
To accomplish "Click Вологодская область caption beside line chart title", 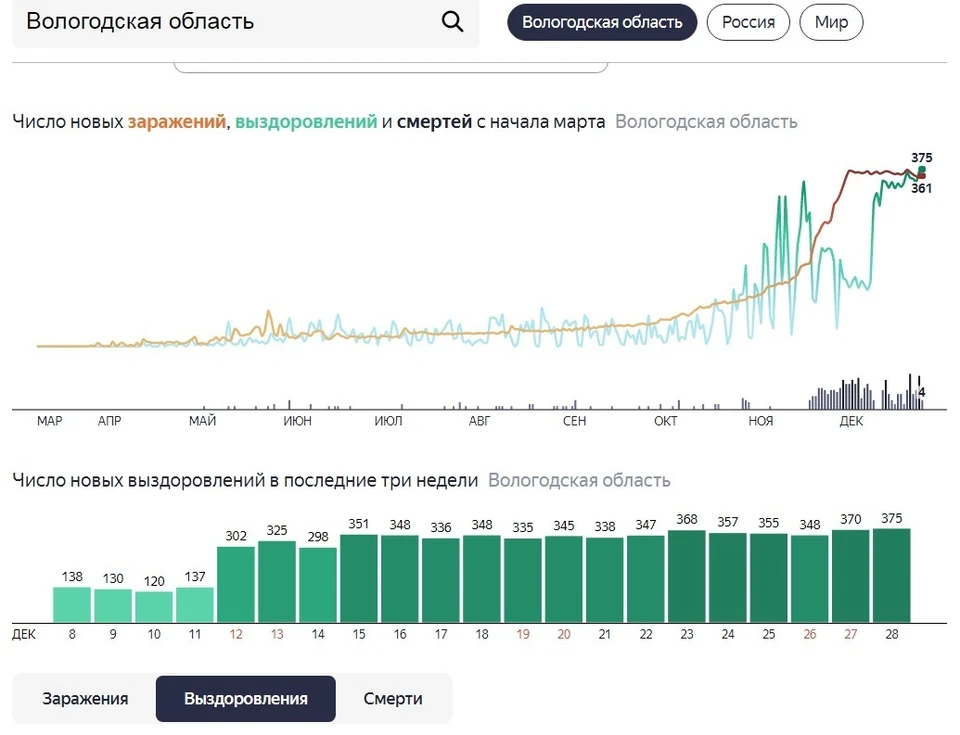I will click(x=706, y=122).
